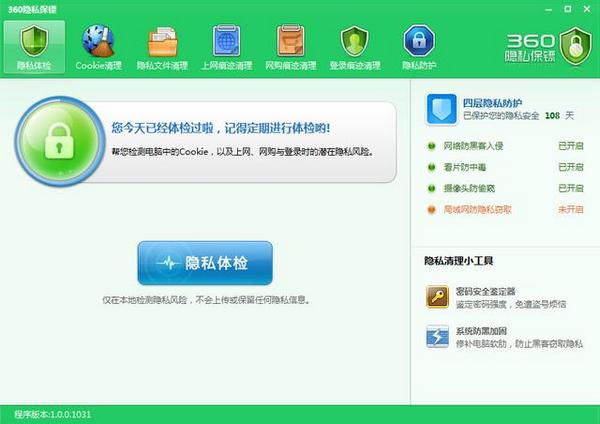Screen dimensions: 600x424
Task: Click the green dot beside 网络防黑客入侵
Action: (432, 146)
